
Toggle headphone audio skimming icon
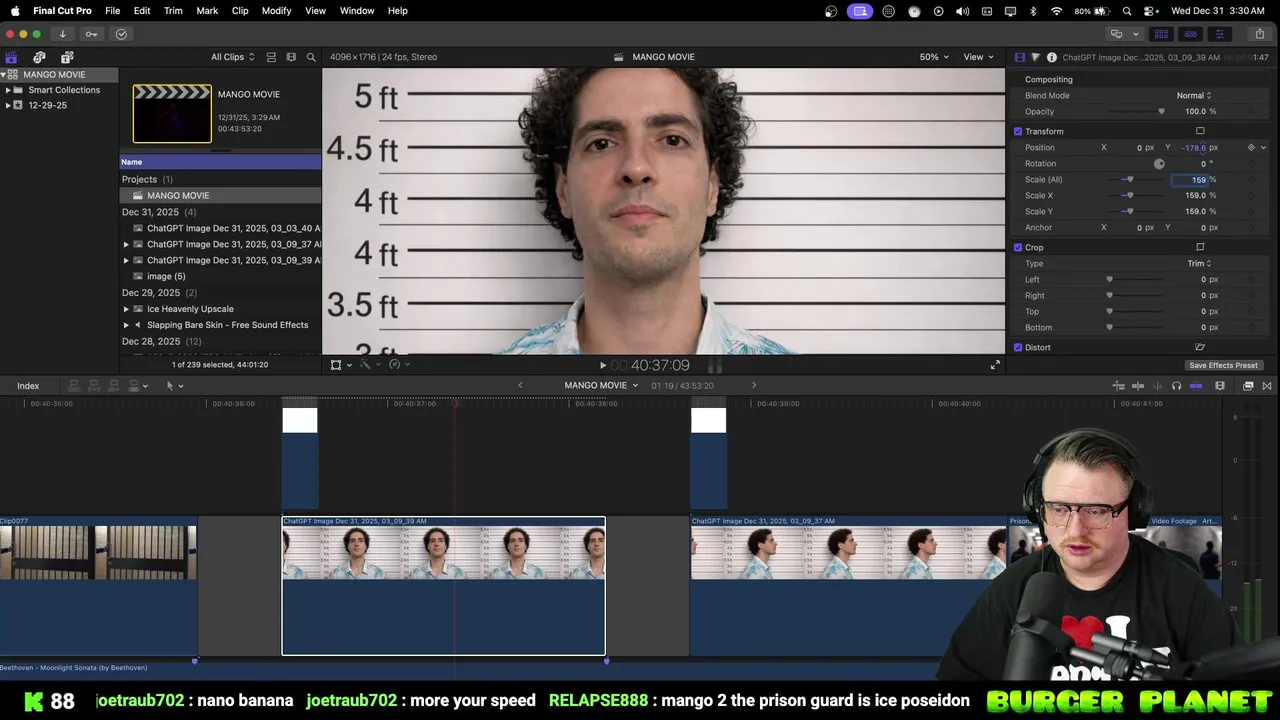pos(1176,386)
